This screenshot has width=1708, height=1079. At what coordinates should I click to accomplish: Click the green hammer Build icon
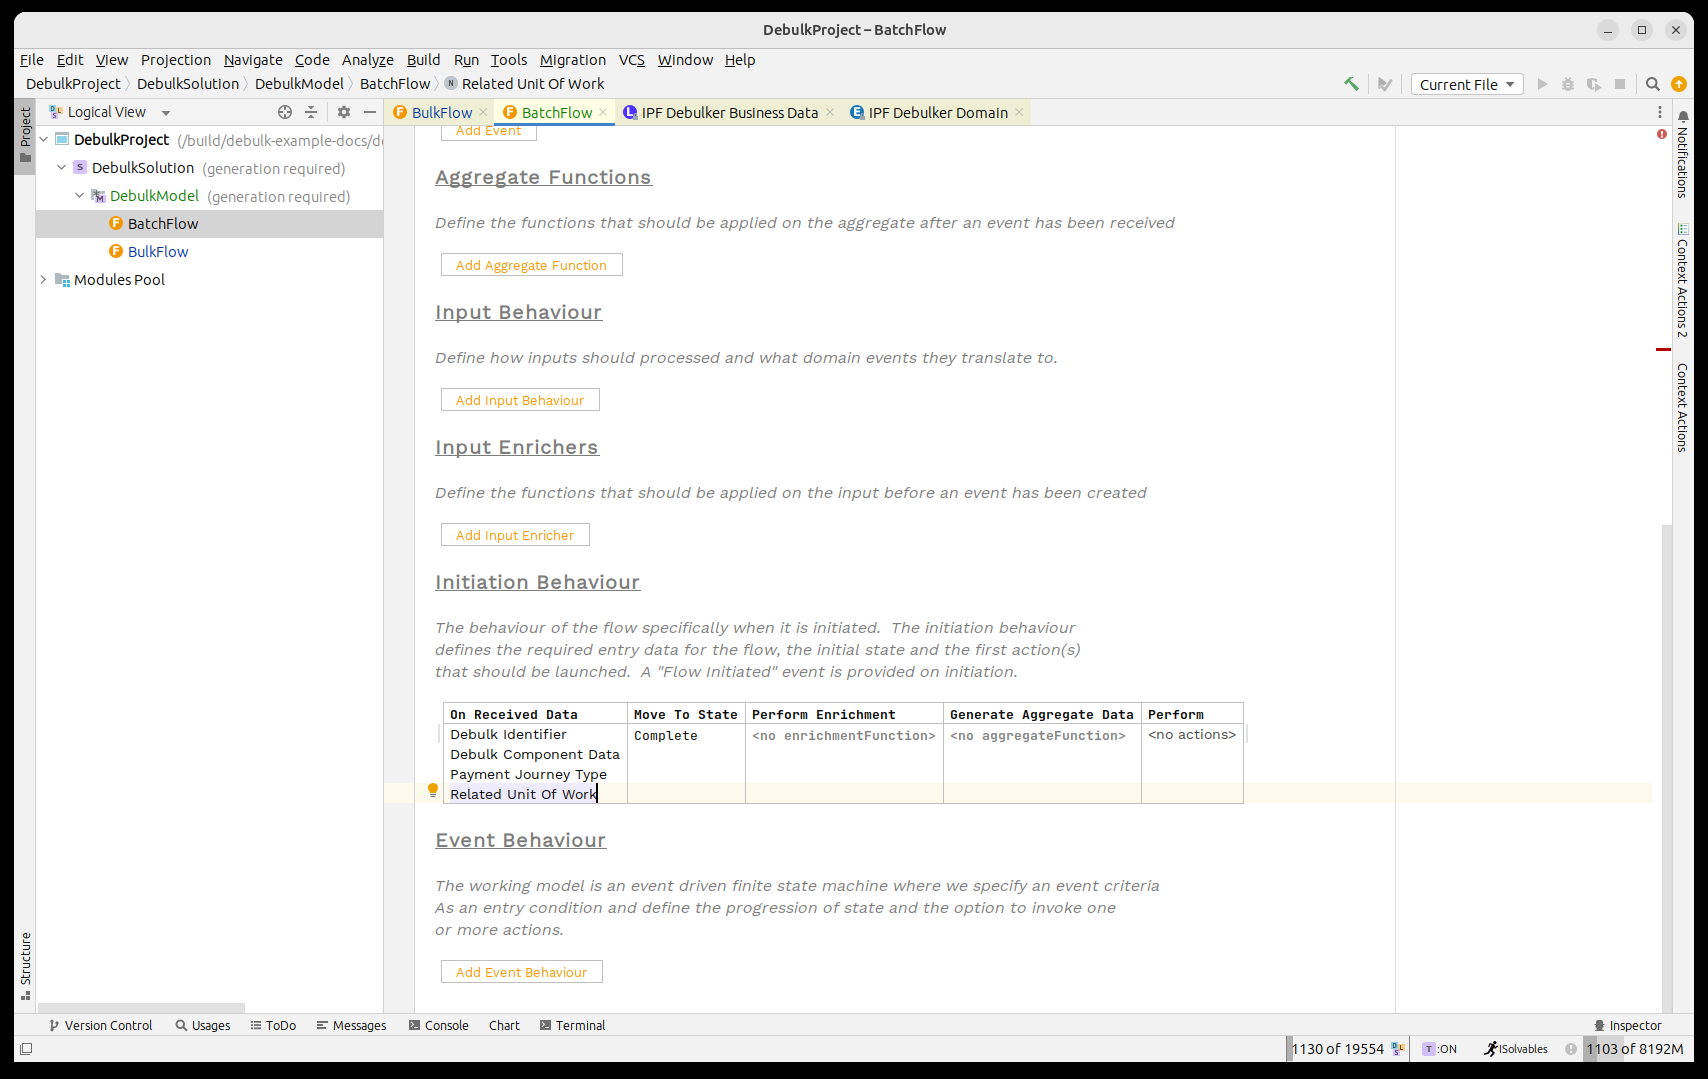(1351, 84)
